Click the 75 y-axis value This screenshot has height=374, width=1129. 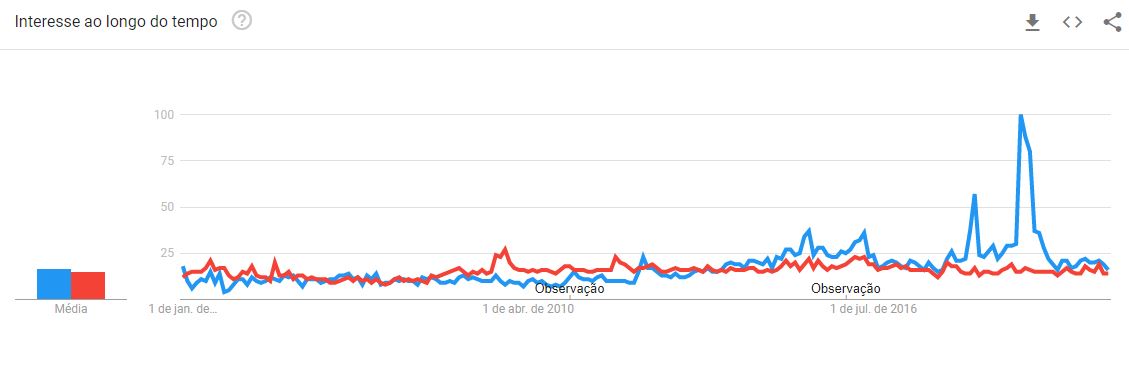tap(168, 161)
